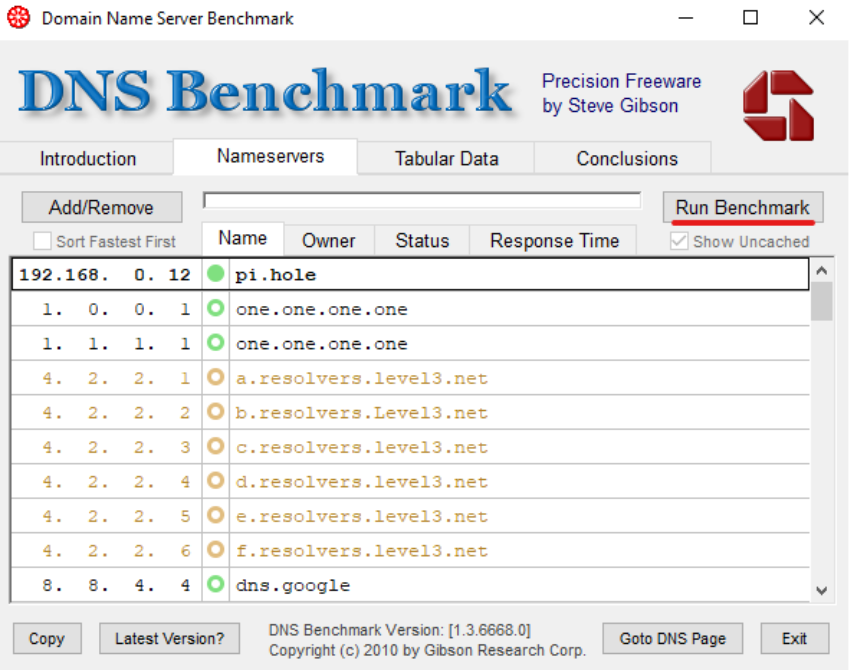This screenshot has height=670, width=849.
Task: Select the 1.1.1.1 IP address
Action: pos(116,343)
